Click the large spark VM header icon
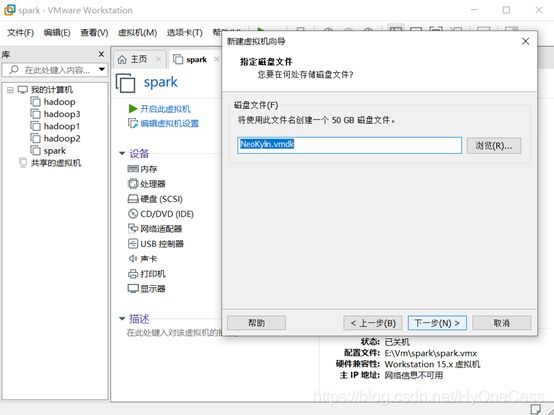Viewport: 554px width, 415px height. [x=125, y=83]
